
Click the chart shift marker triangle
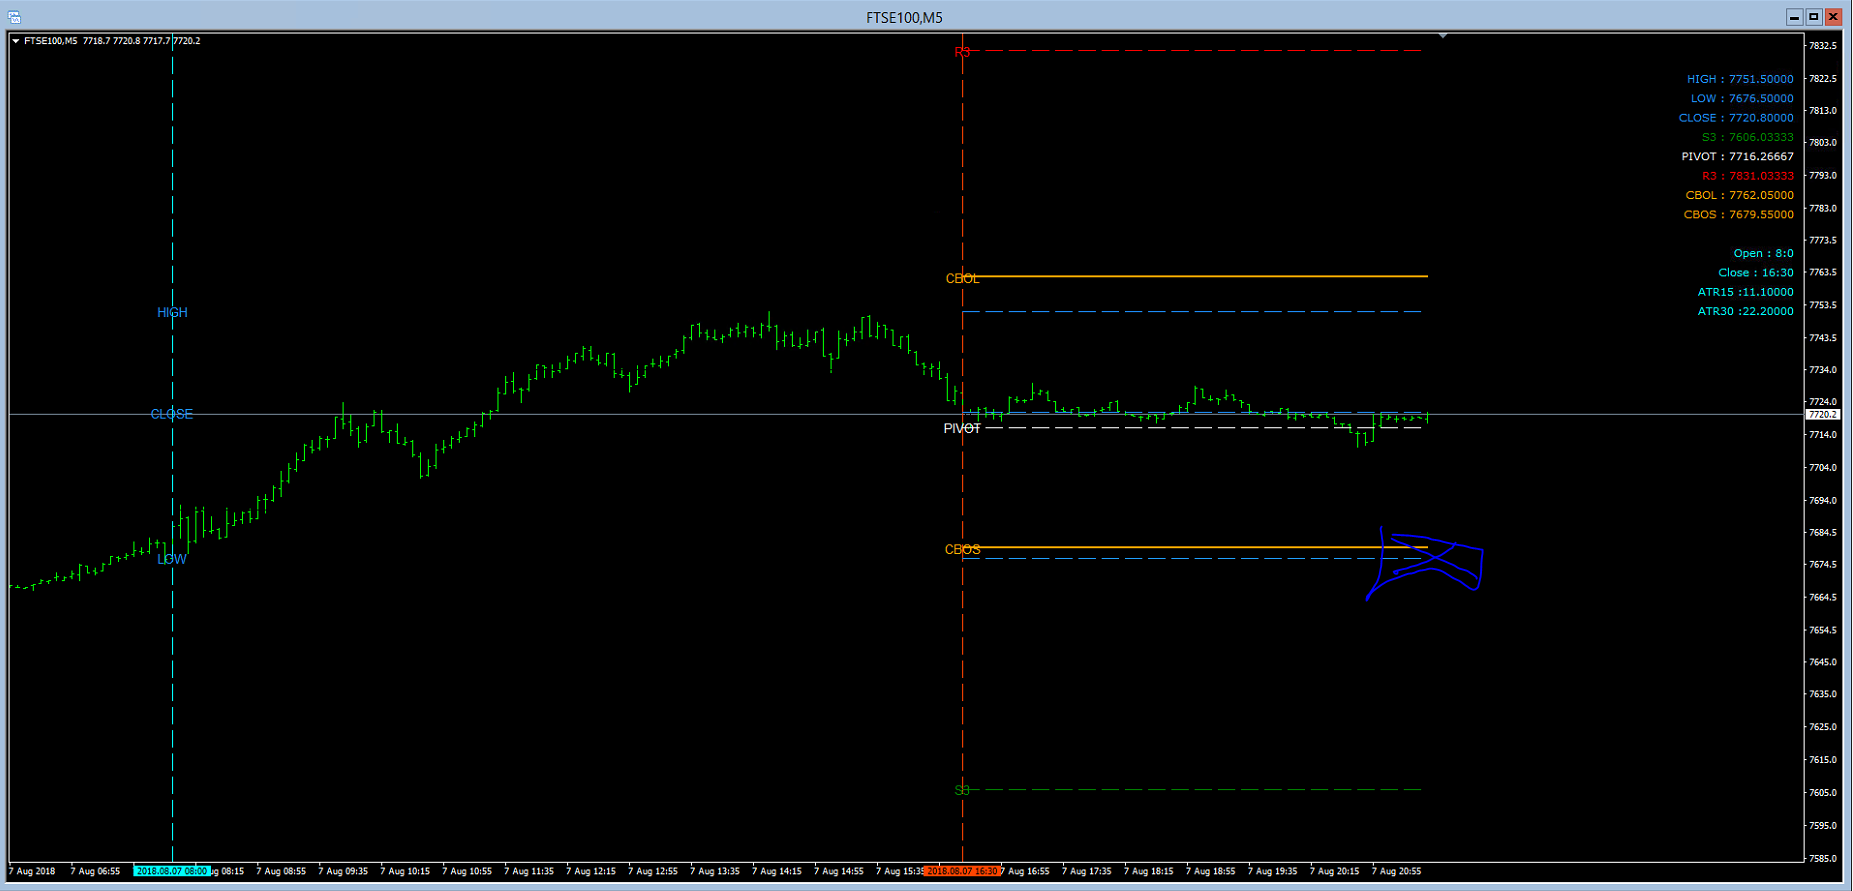[1442, 36]
